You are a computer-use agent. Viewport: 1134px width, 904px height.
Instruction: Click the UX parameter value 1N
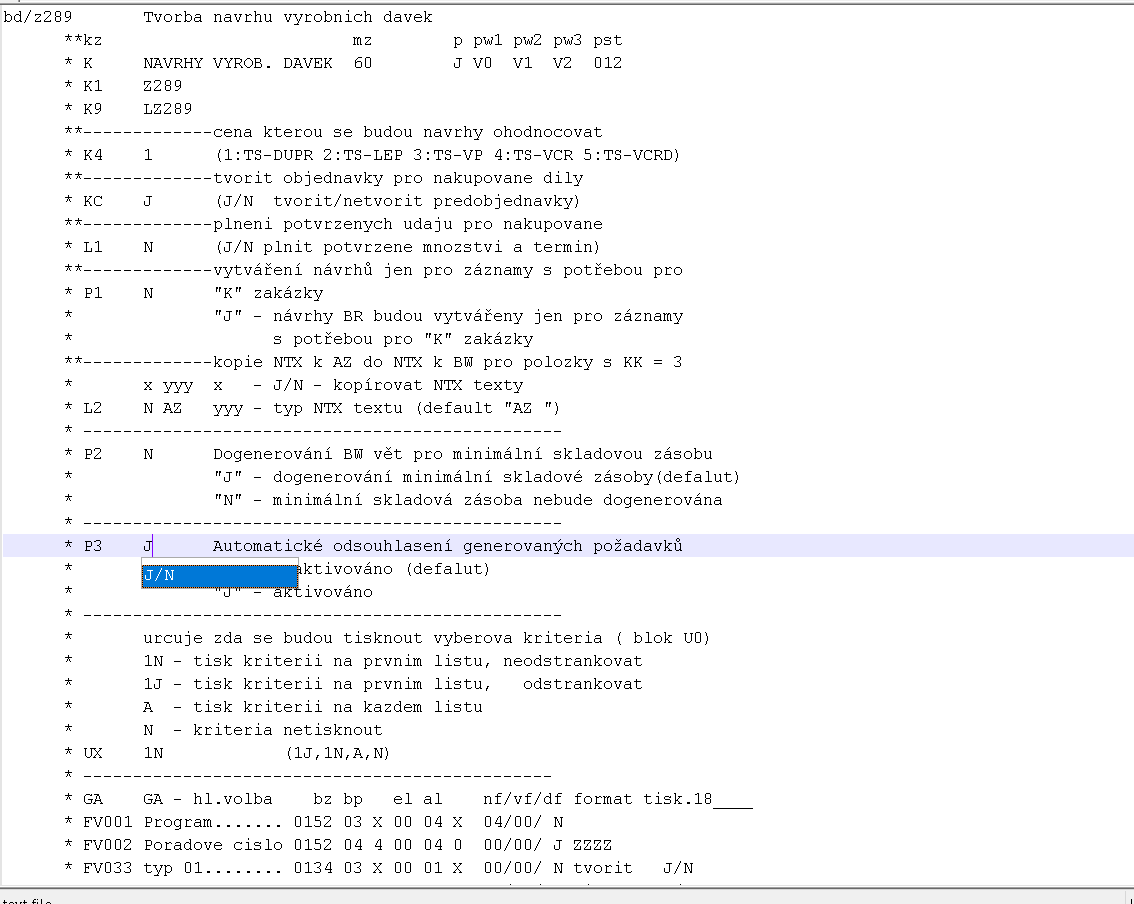(x=153, y=753)
